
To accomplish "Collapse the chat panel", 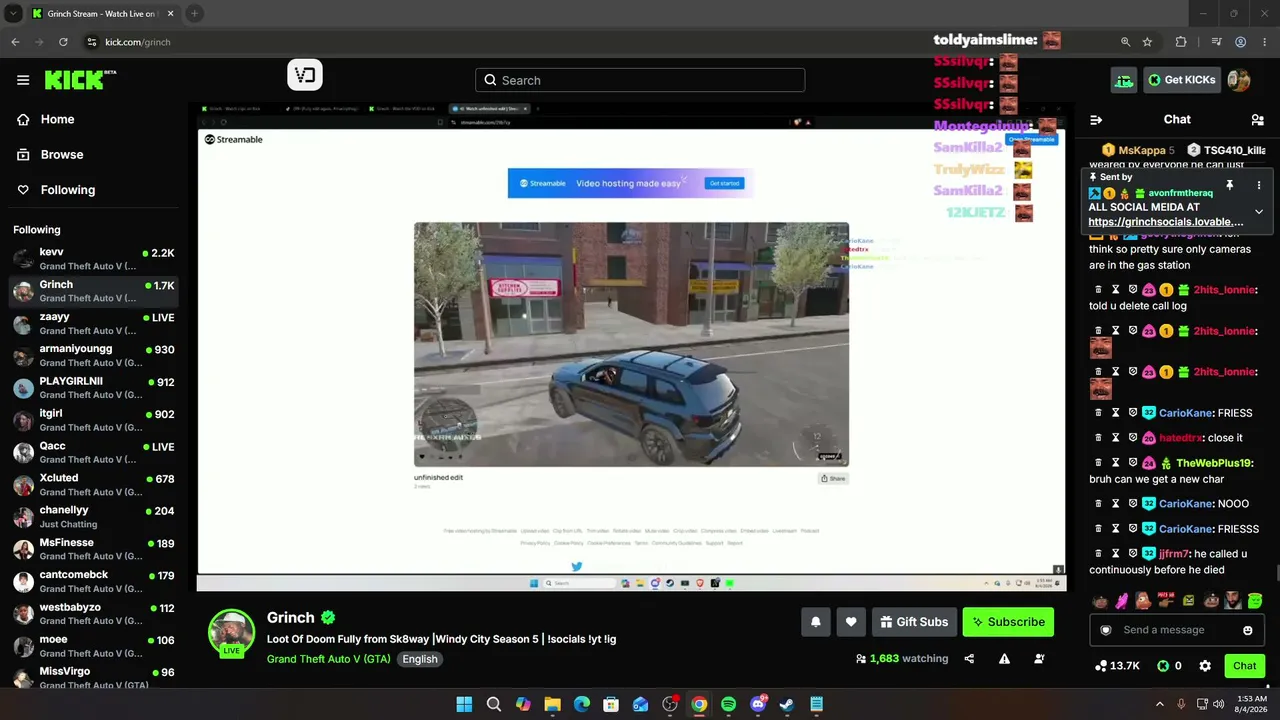I will (x=1096, y=120).
